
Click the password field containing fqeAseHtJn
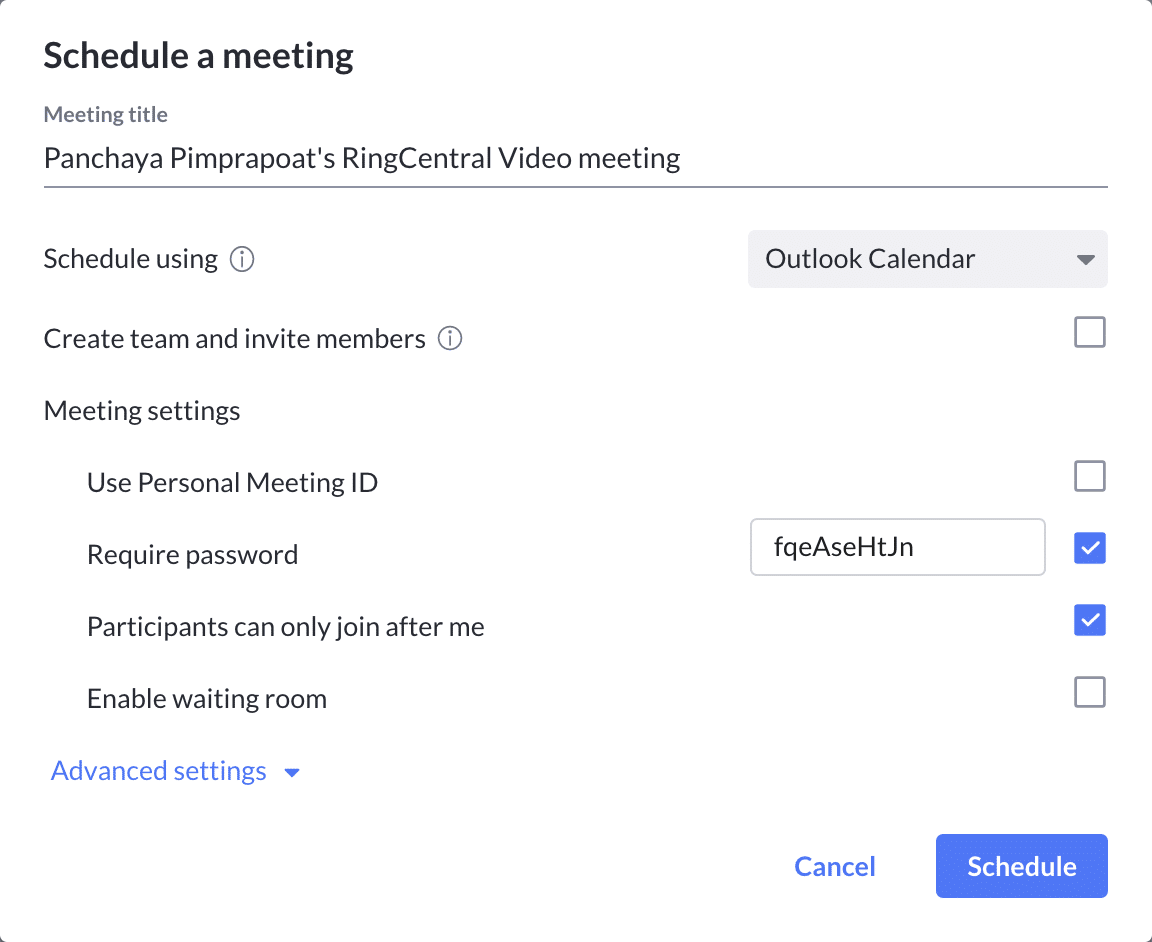897,547
